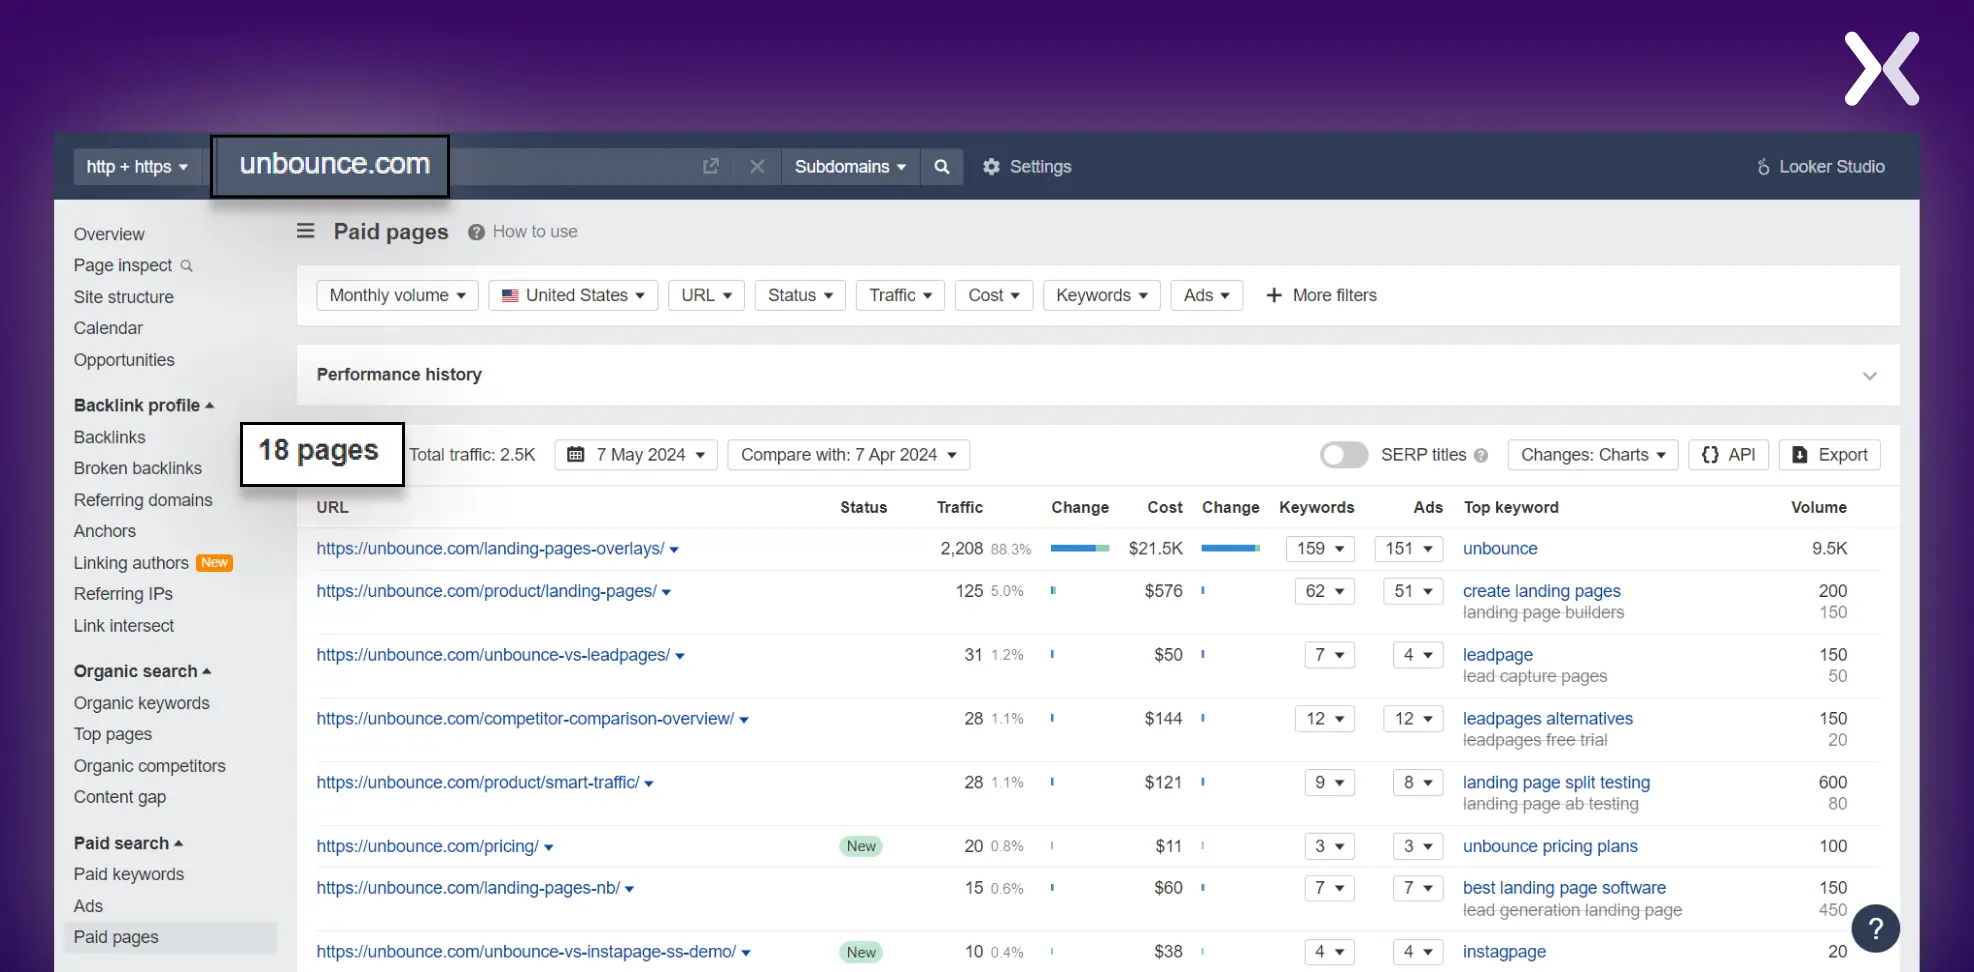Screen dimensions: 1974x972
Task: Open the Subdomains mode dropdown
Action: click(850, 167)
